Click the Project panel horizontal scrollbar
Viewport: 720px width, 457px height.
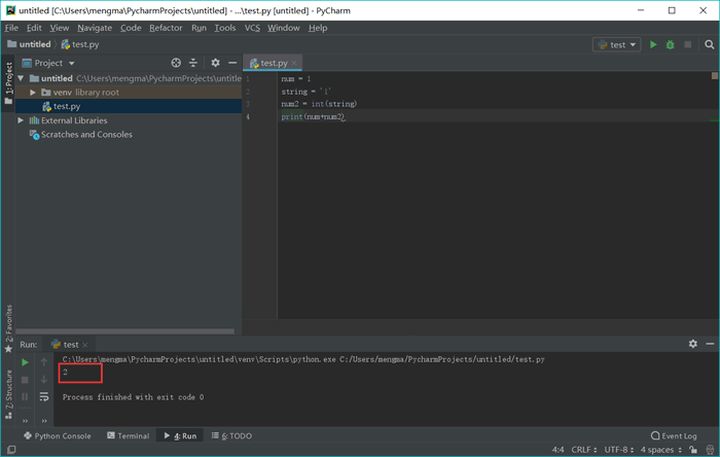point(125,331)
